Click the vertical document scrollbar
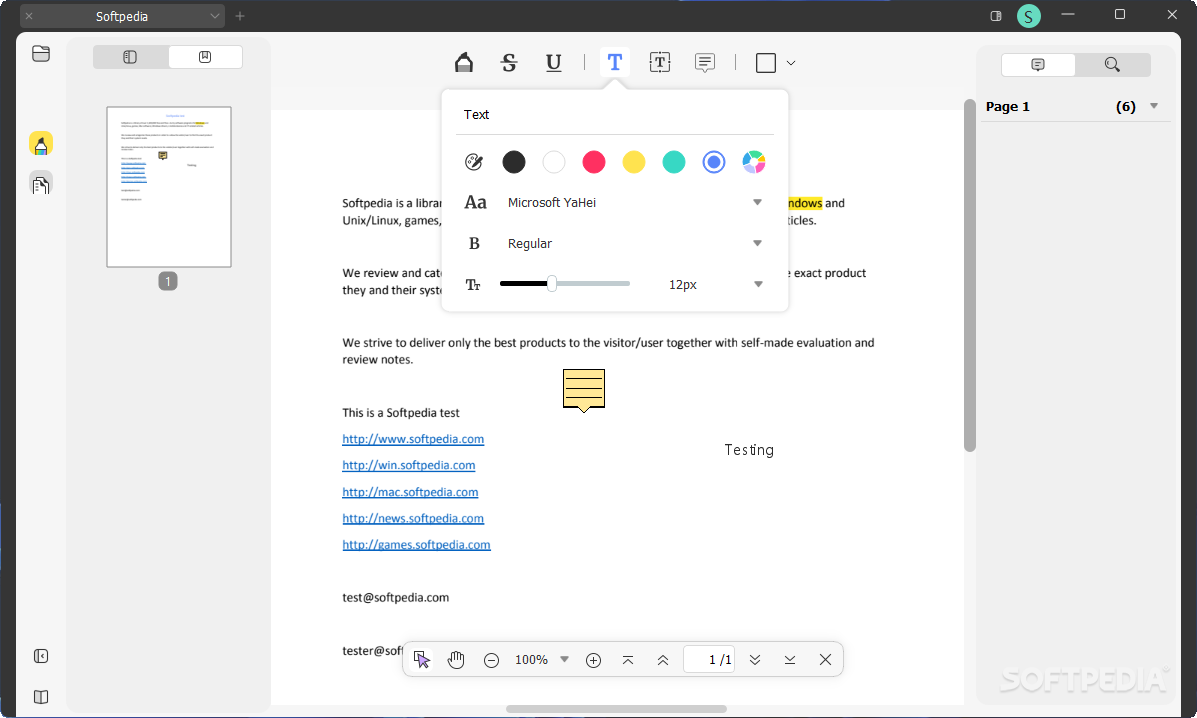The width and height of the screenshot is (1197, 718). [970, 275]
